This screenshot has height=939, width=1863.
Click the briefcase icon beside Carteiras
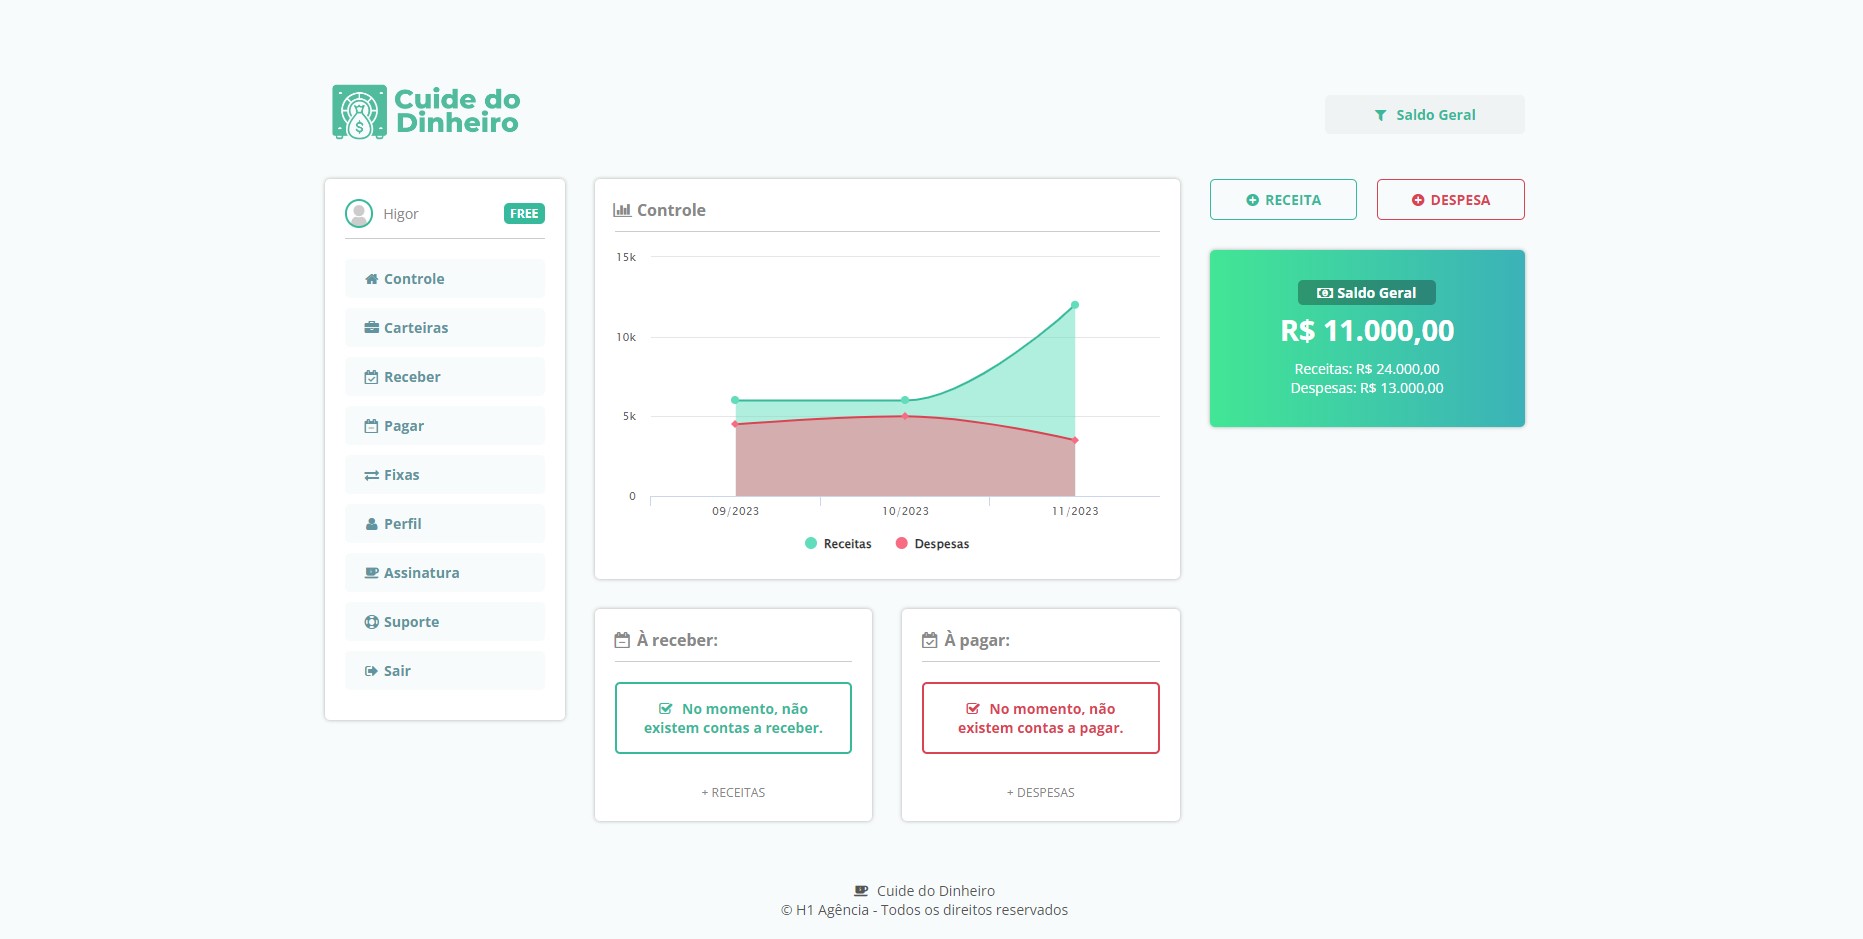pyautogui.click(x=371, y=328)
